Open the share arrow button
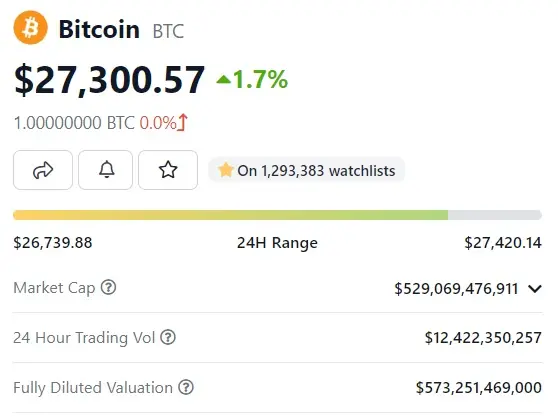 43,170
